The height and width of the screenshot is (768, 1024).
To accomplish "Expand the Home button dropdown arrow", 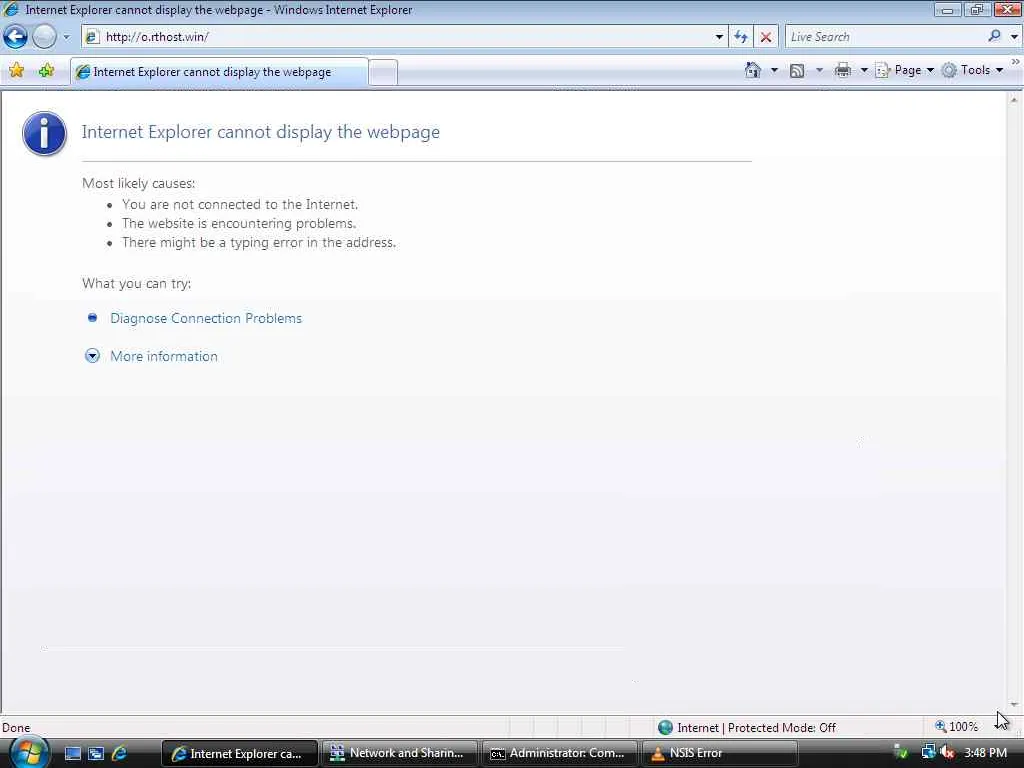I will coord(775,70).
